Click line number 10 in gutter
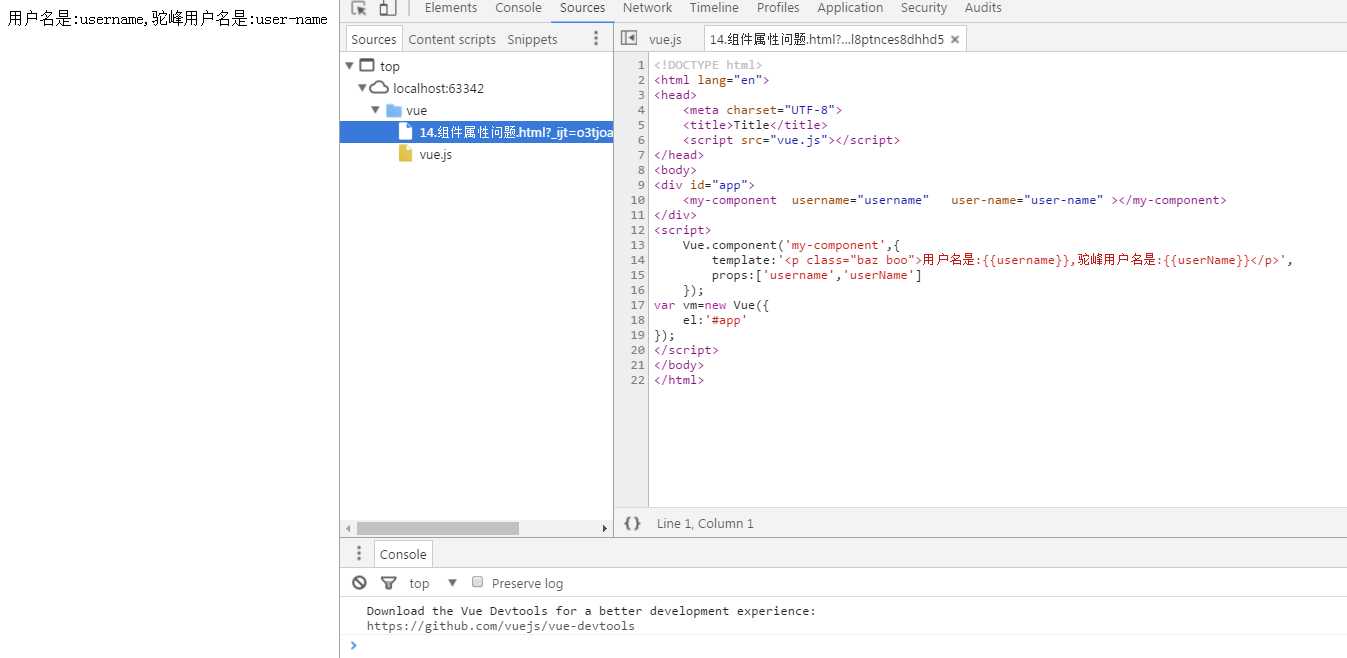This screenshot has width=1347, height=658. pos(638,200)
